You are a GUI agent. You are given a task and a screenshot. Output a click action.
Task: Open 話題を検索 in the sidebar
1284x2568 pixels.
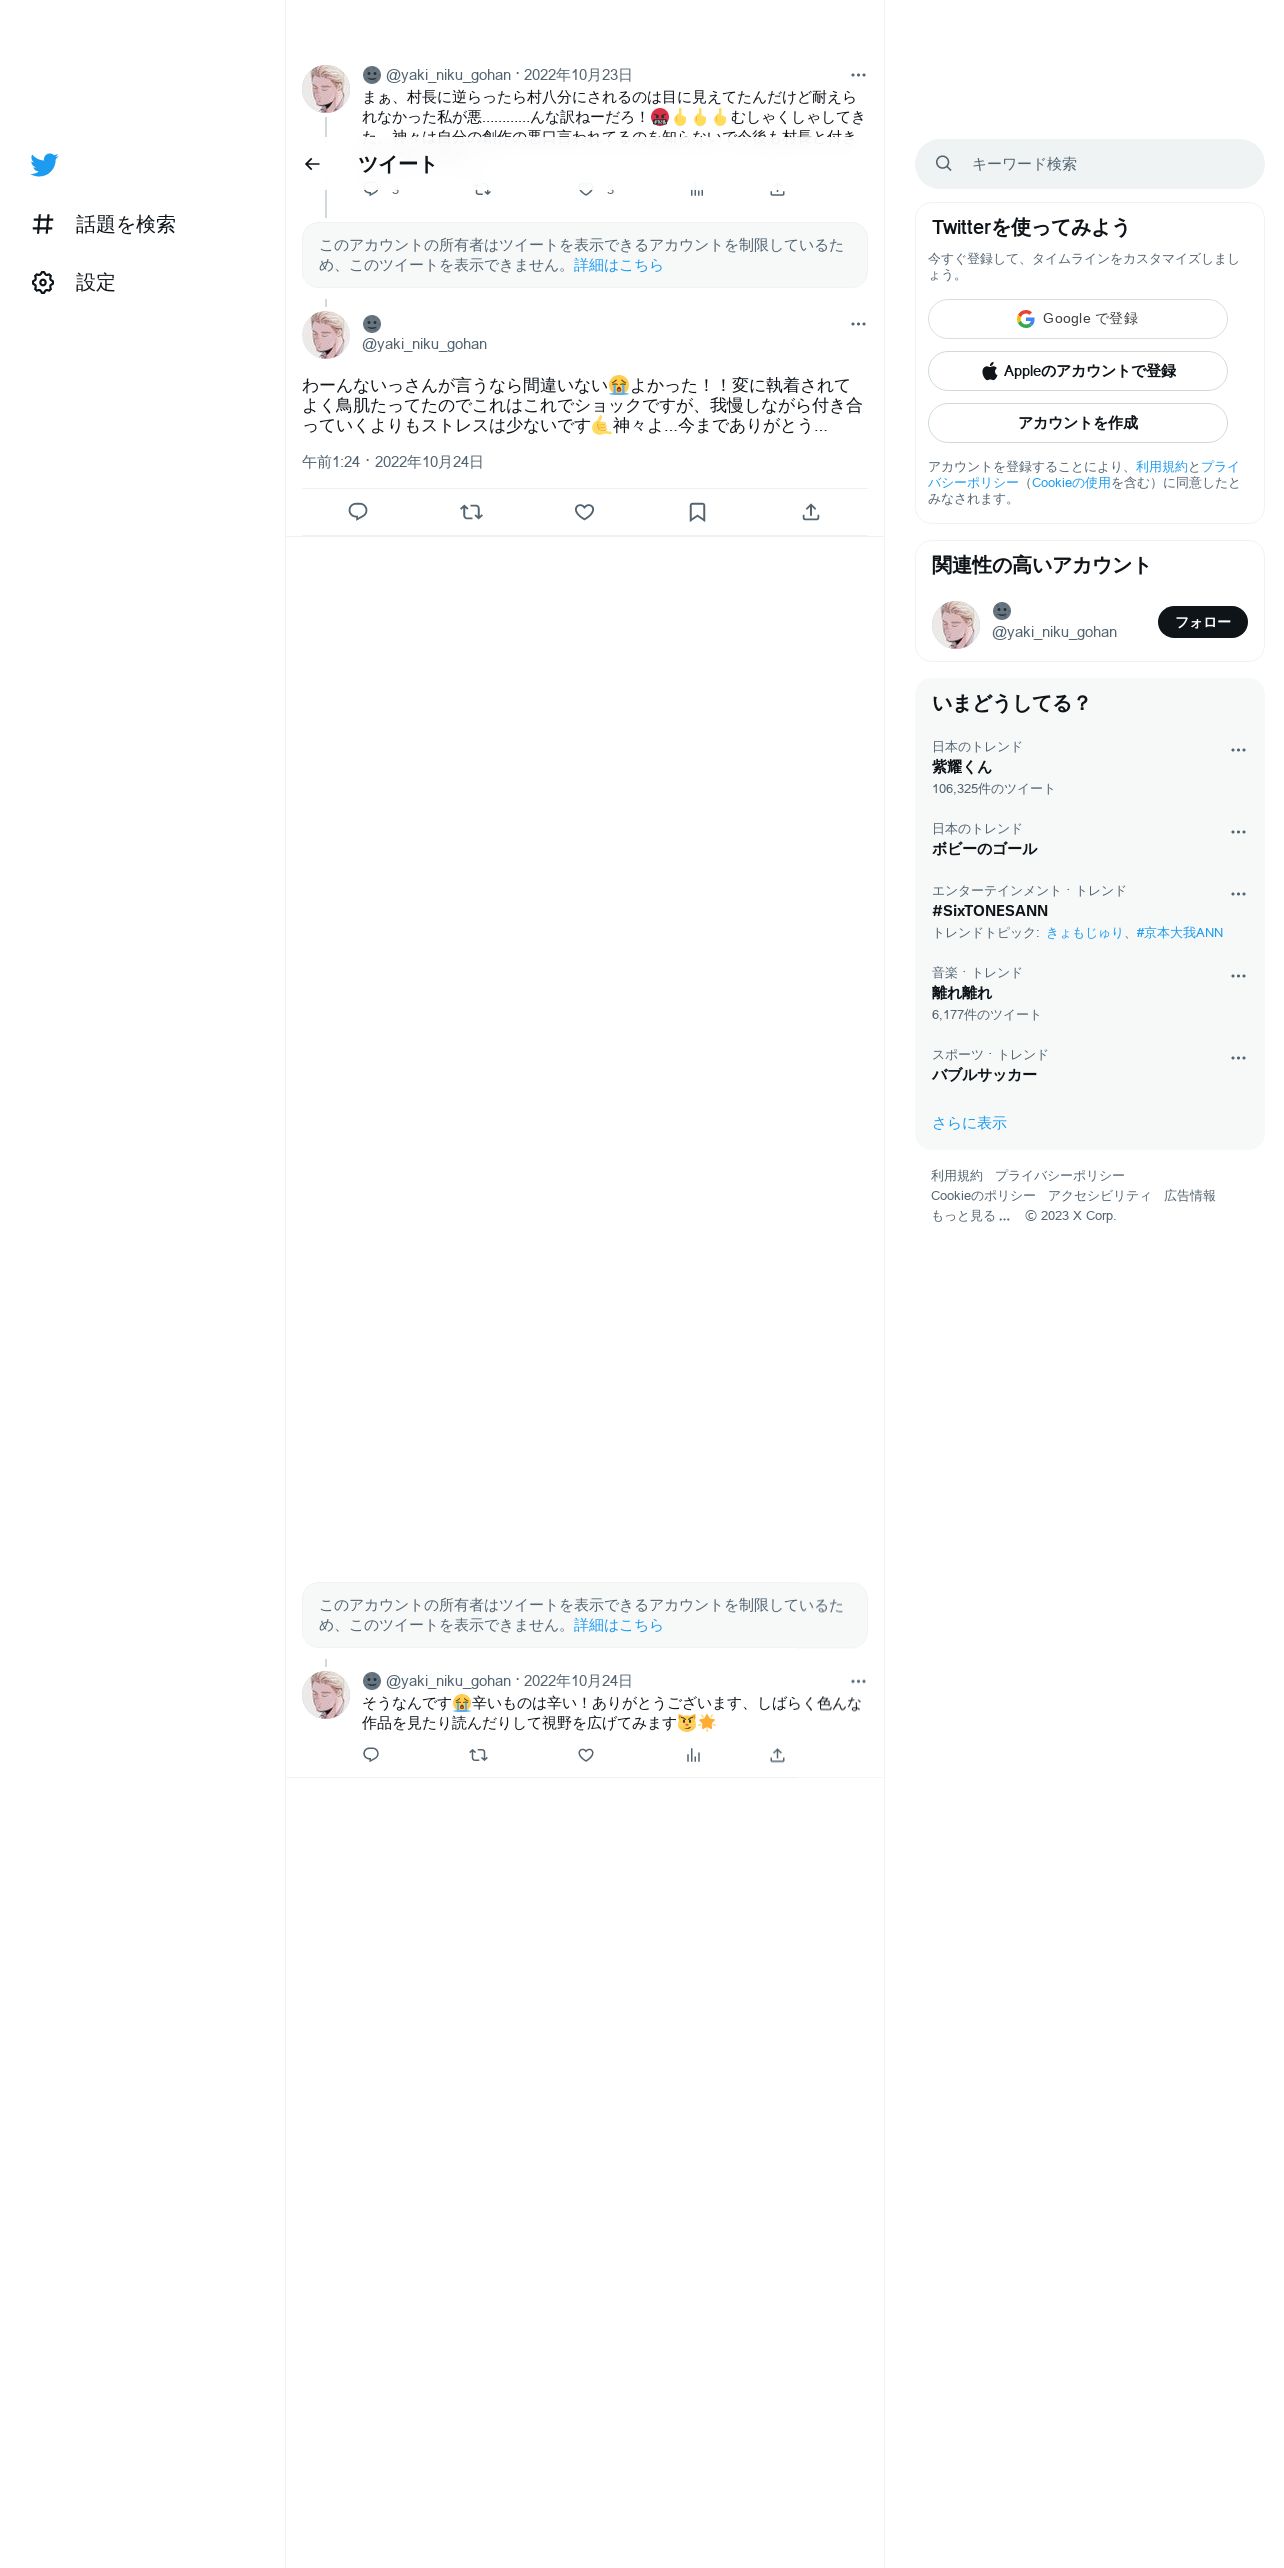104,224
